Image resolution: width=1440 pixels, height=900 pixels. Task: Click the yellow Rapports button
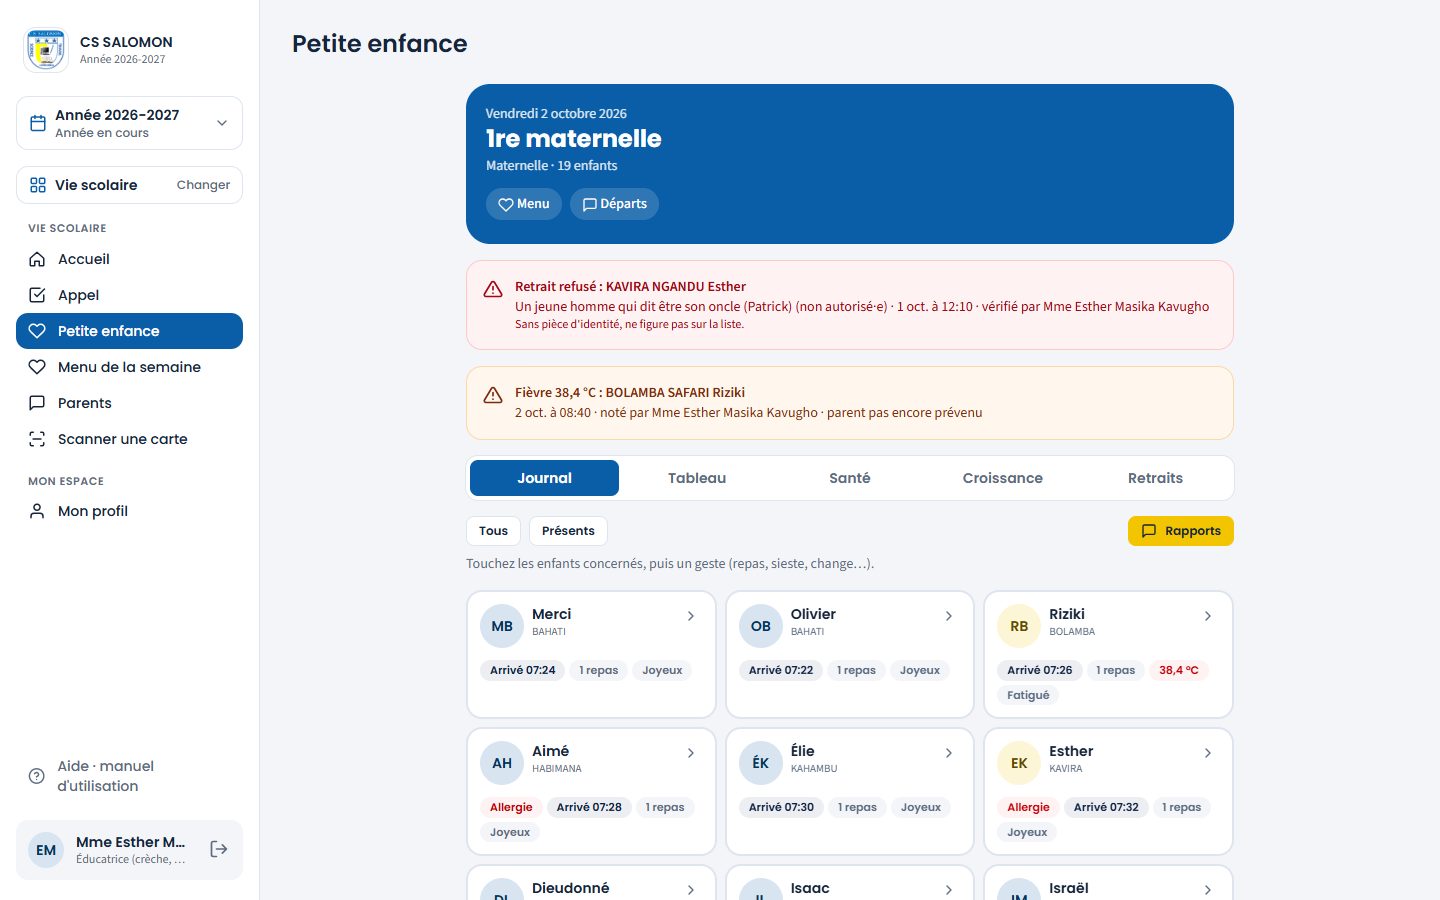[x=1181, y=531]
